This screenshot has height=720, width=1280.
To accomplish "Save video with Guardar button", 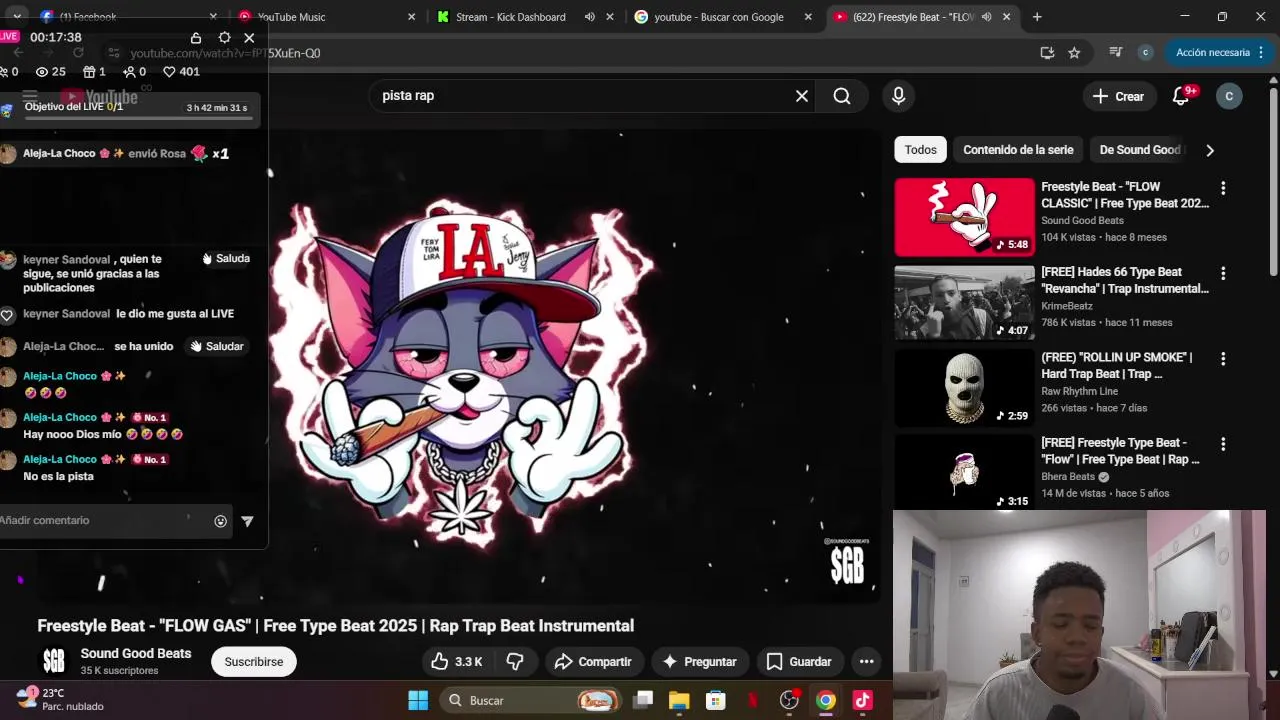I will 799,662.
